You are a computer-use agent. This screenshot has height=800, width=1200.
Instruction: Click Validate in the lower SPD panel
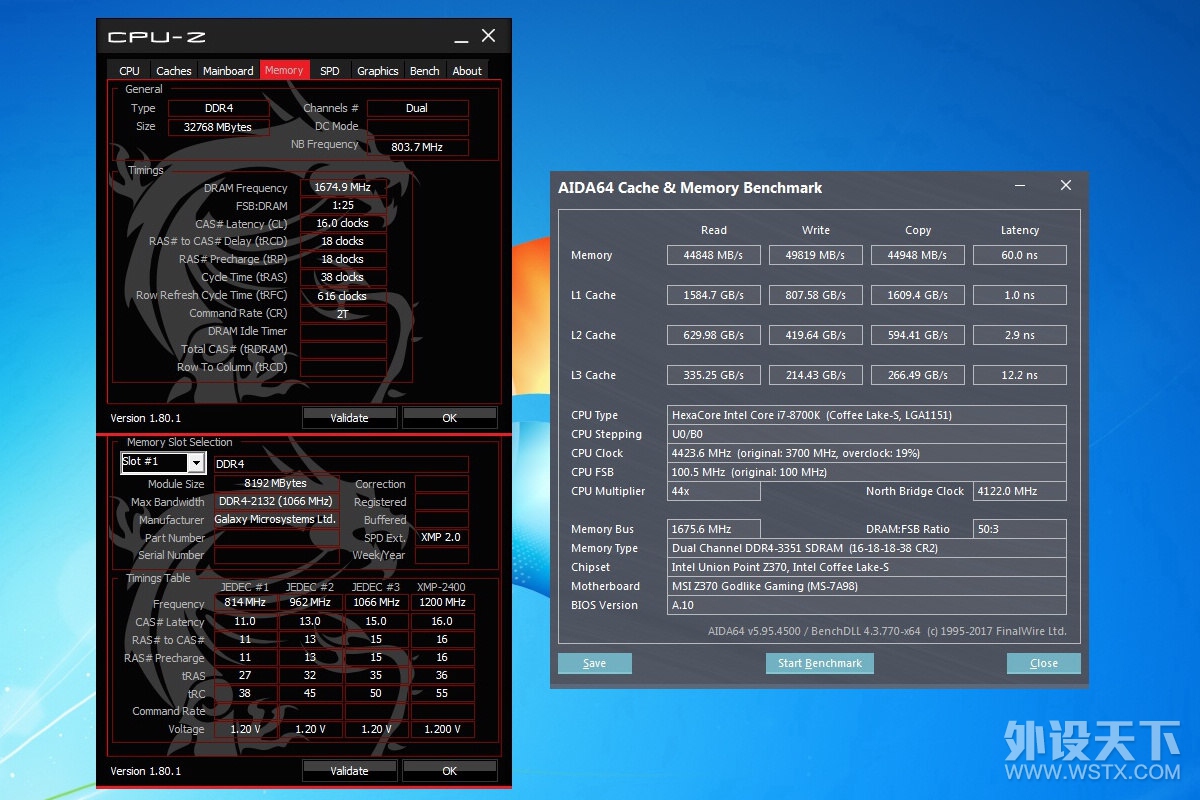click(x=349, y=771)
